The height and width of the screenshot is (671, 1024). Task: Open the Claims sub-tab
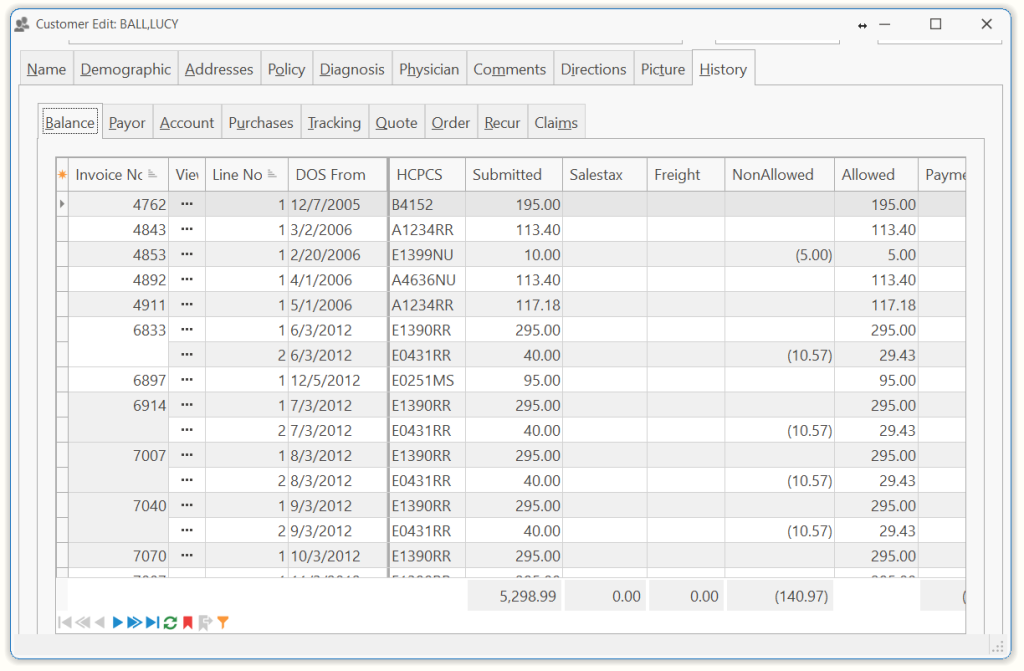click(556, 123)
